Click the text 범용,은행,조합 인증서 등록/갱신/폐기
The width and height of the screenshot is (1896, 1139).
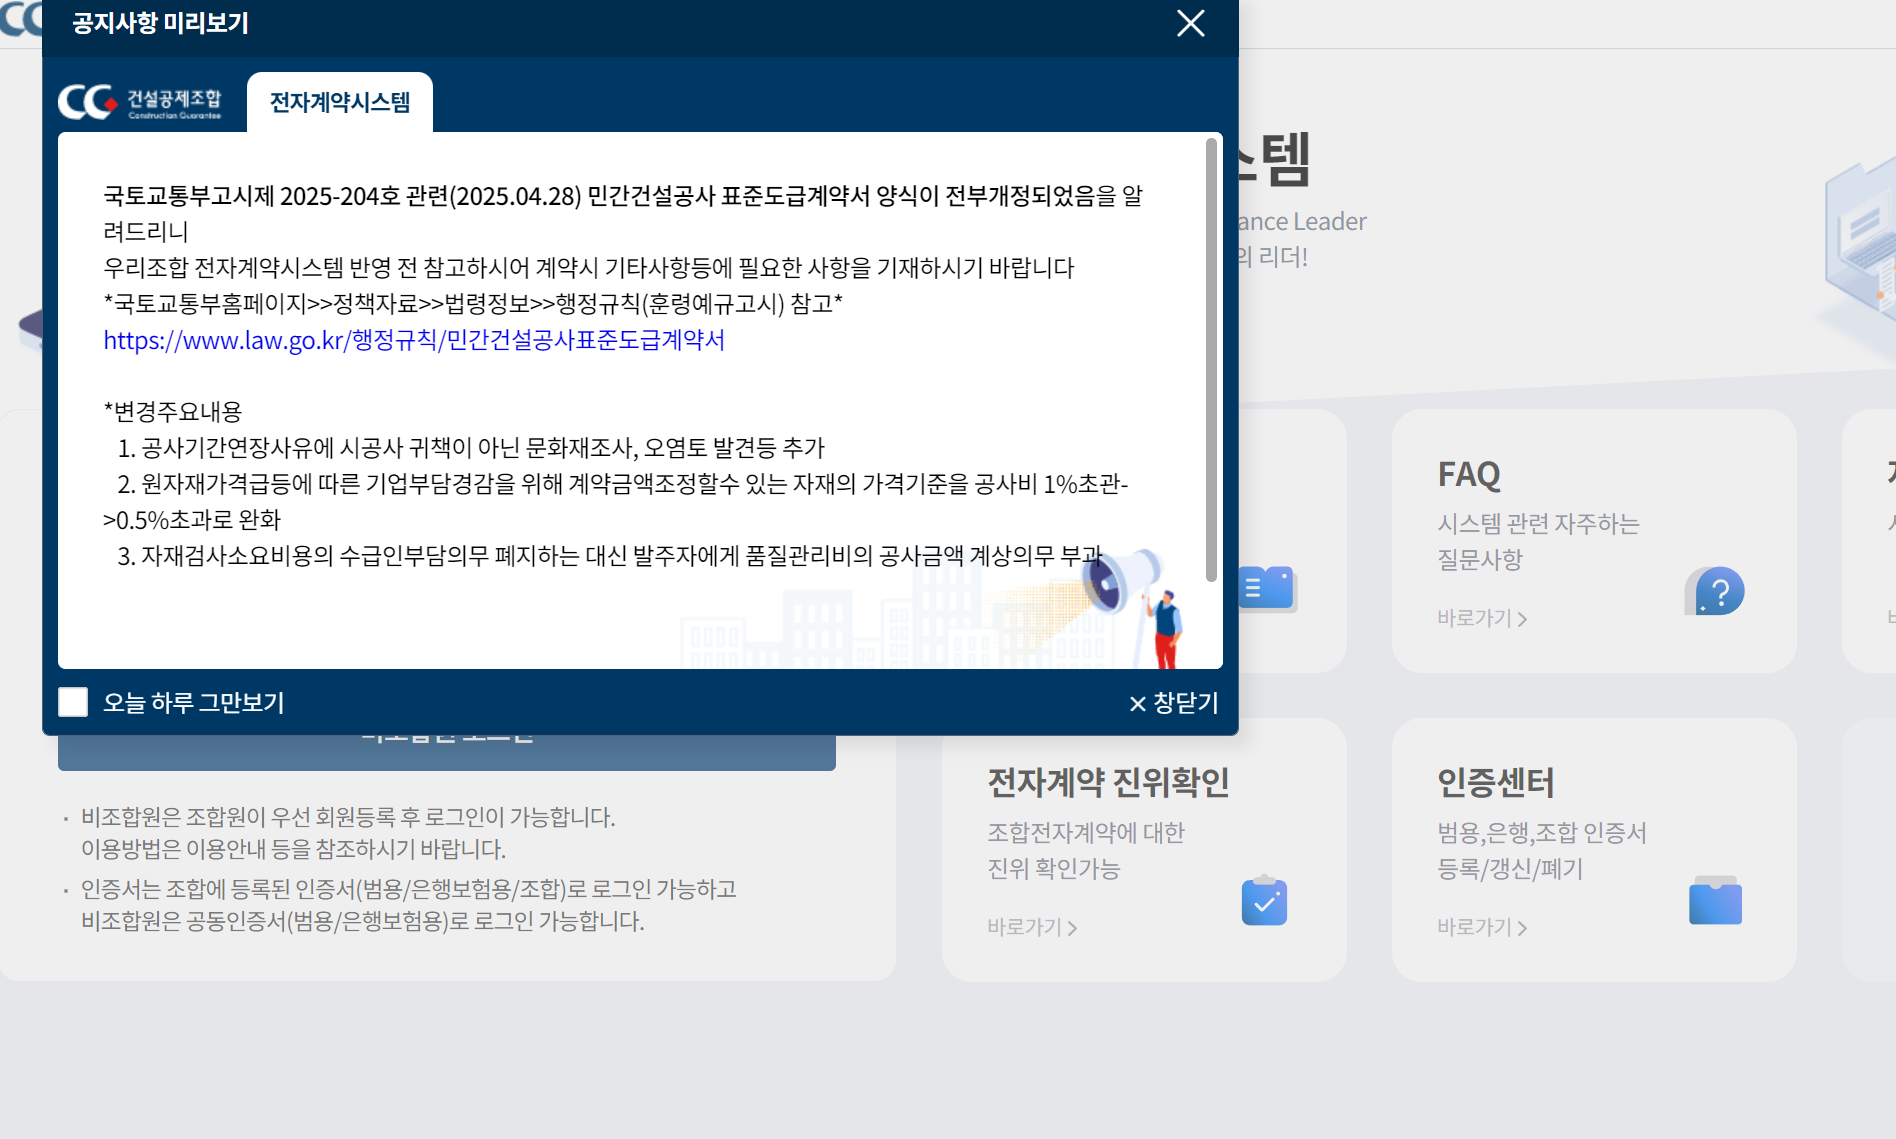(x=1541, y=850)
